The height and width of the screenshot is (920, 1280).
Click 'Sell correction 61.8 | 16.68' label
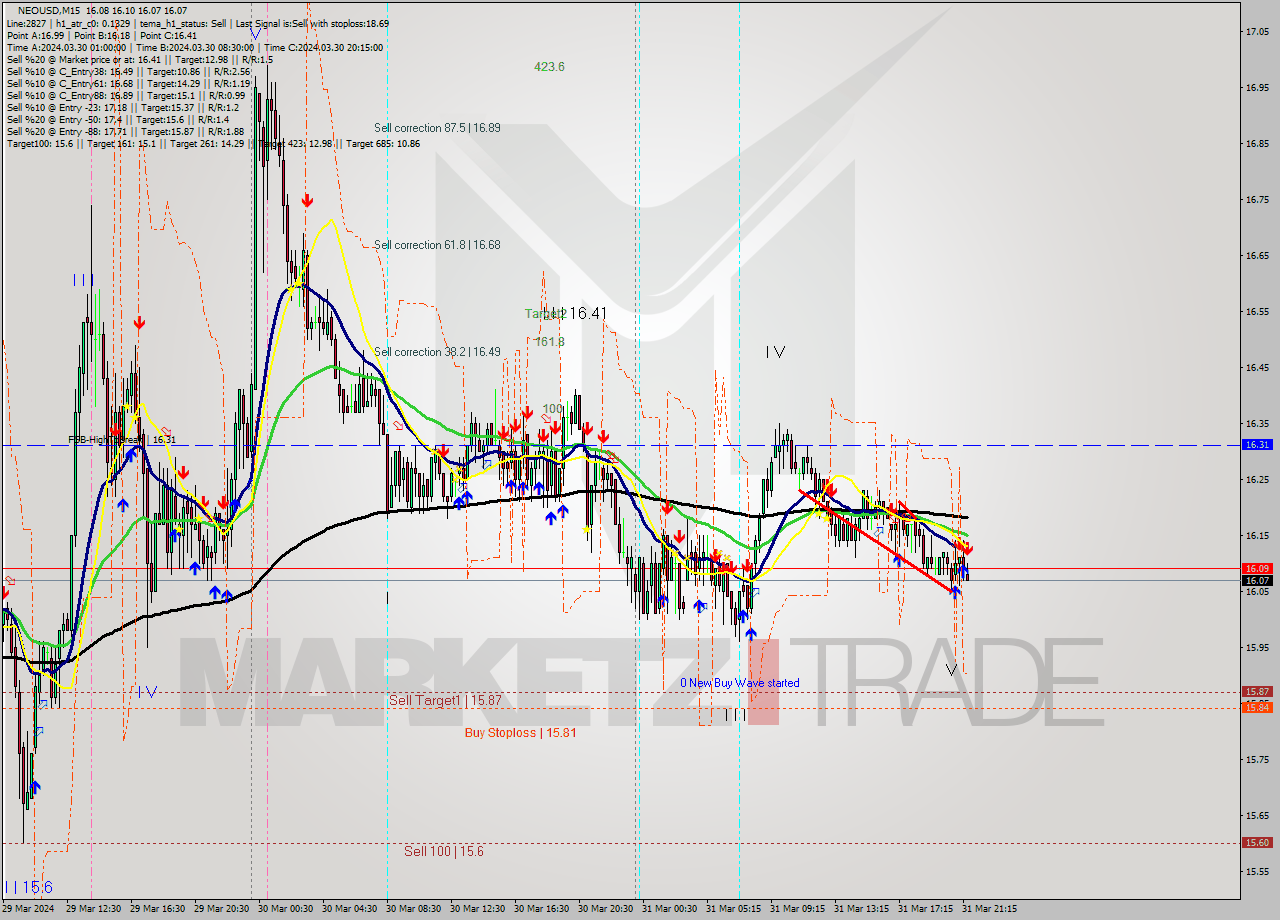(437, 245)
